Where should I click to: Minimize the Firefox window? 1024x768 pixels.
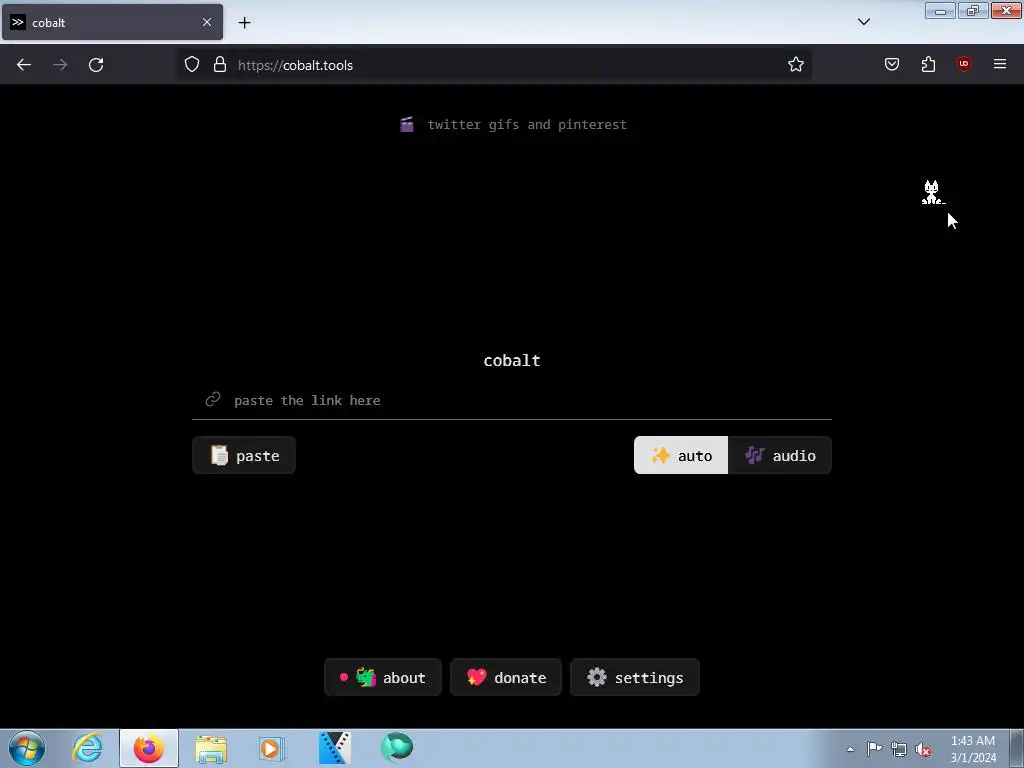click(x=940, y=10)
